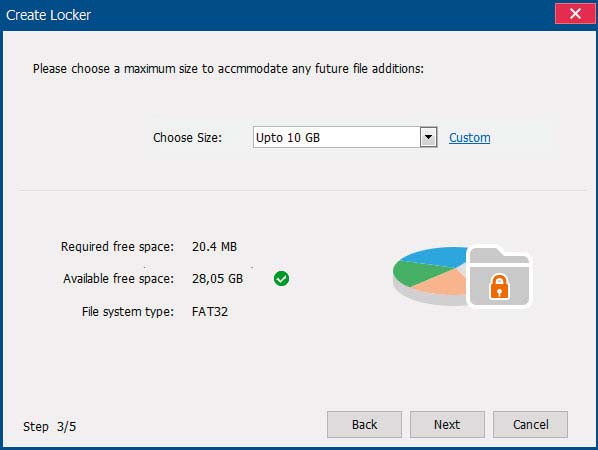
Task: Click the maximum size instruction text
Action: [228, 69]
